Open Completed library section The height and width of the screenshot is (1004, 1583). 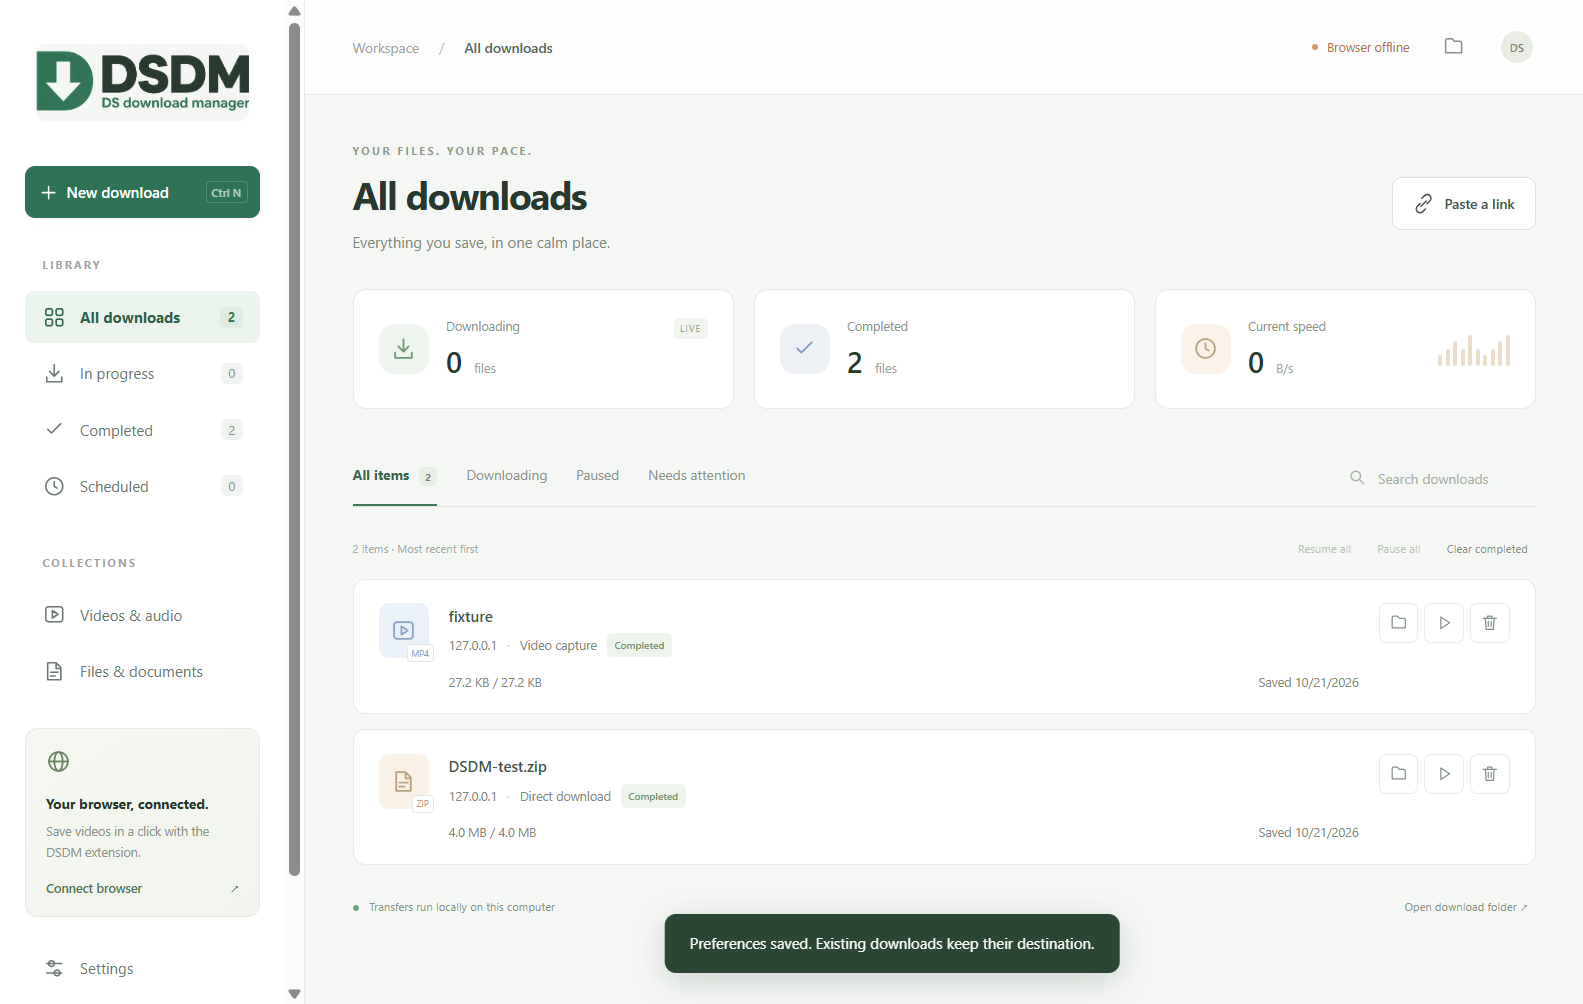[142, 430]
